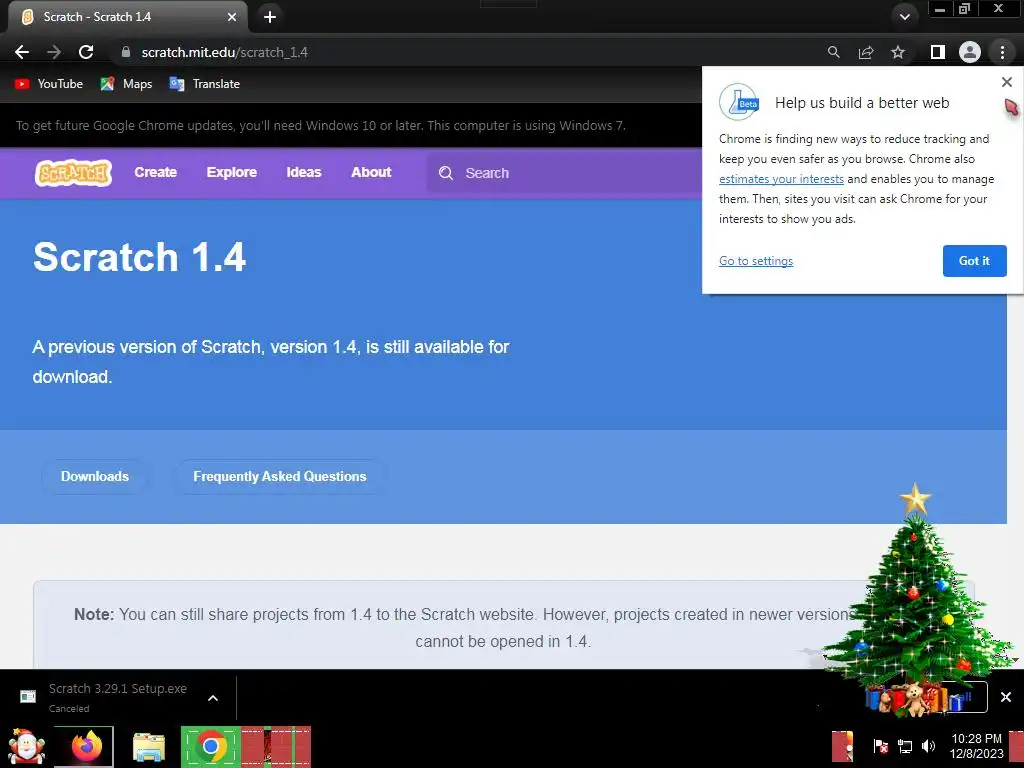Open the Explore menu item

point(232,172)
